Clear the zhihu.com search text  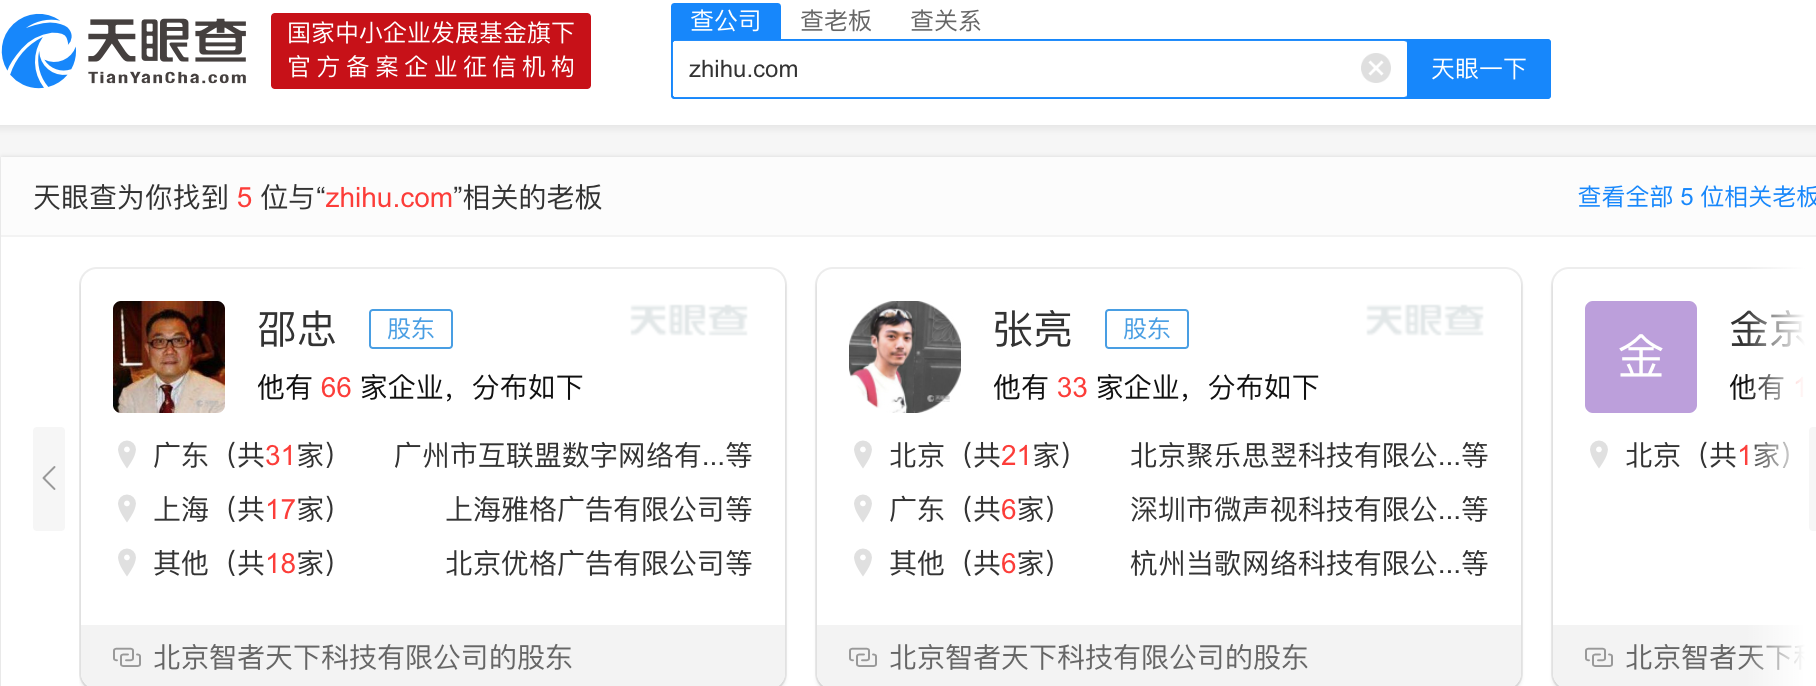click(x=1376, y=68)
